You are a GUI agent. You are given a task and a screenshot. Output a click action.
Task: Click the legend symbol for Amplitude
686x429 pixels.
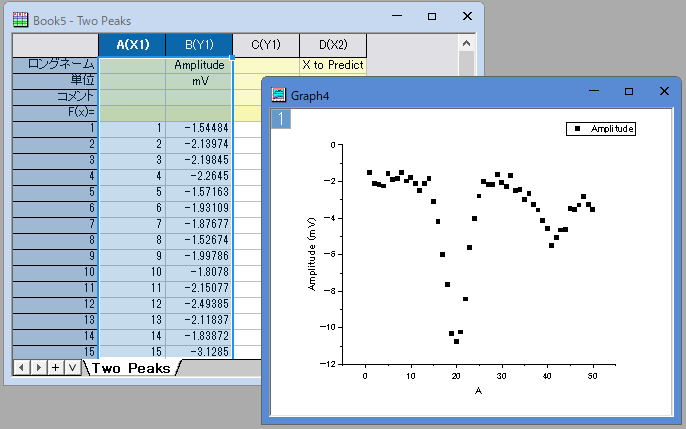[577, 129]
